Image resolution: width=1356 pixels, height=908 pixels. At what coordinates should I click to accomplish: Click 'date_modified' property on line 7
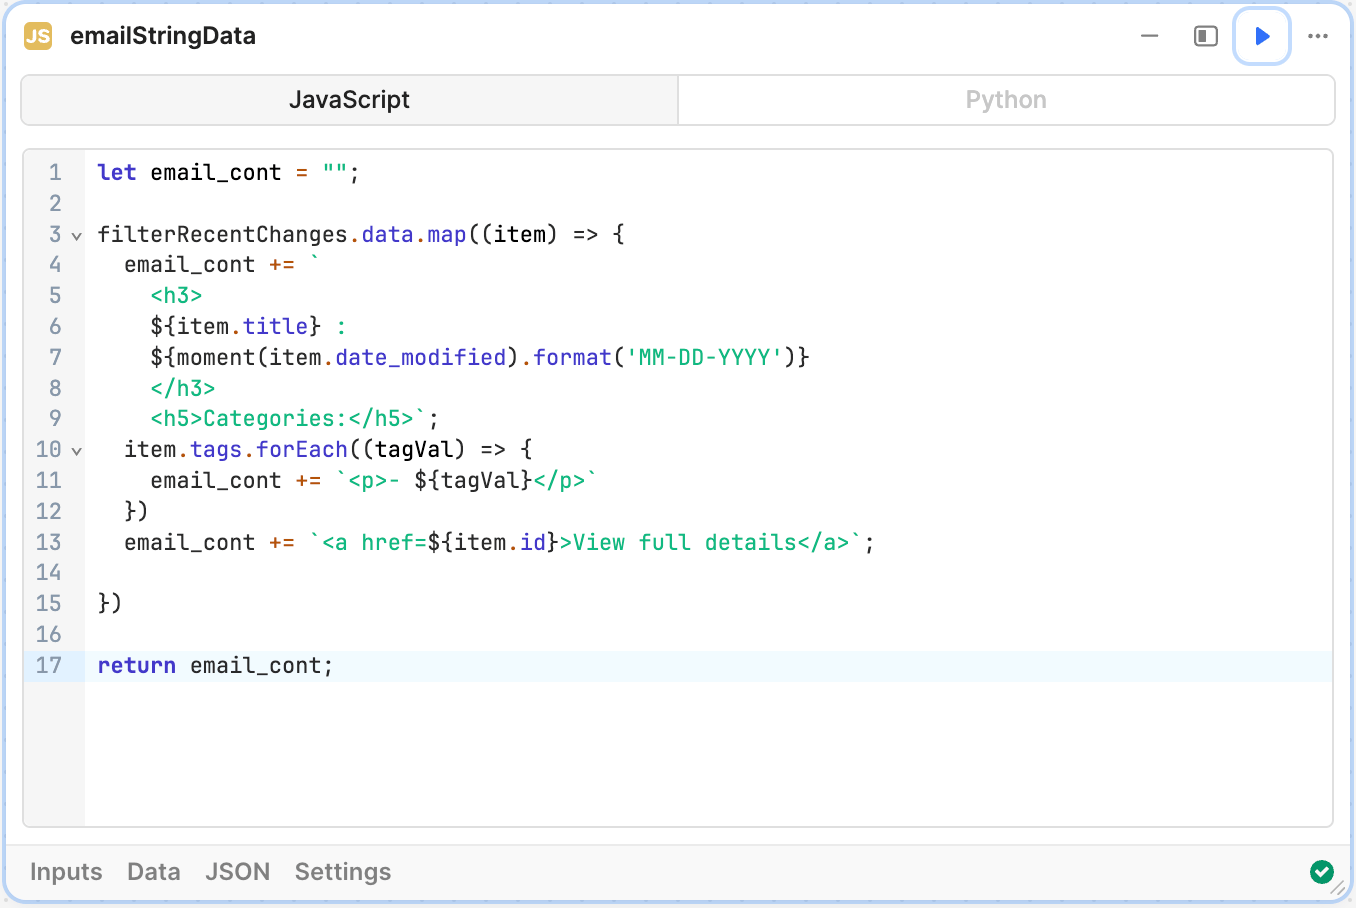click(x=421, y=357)
